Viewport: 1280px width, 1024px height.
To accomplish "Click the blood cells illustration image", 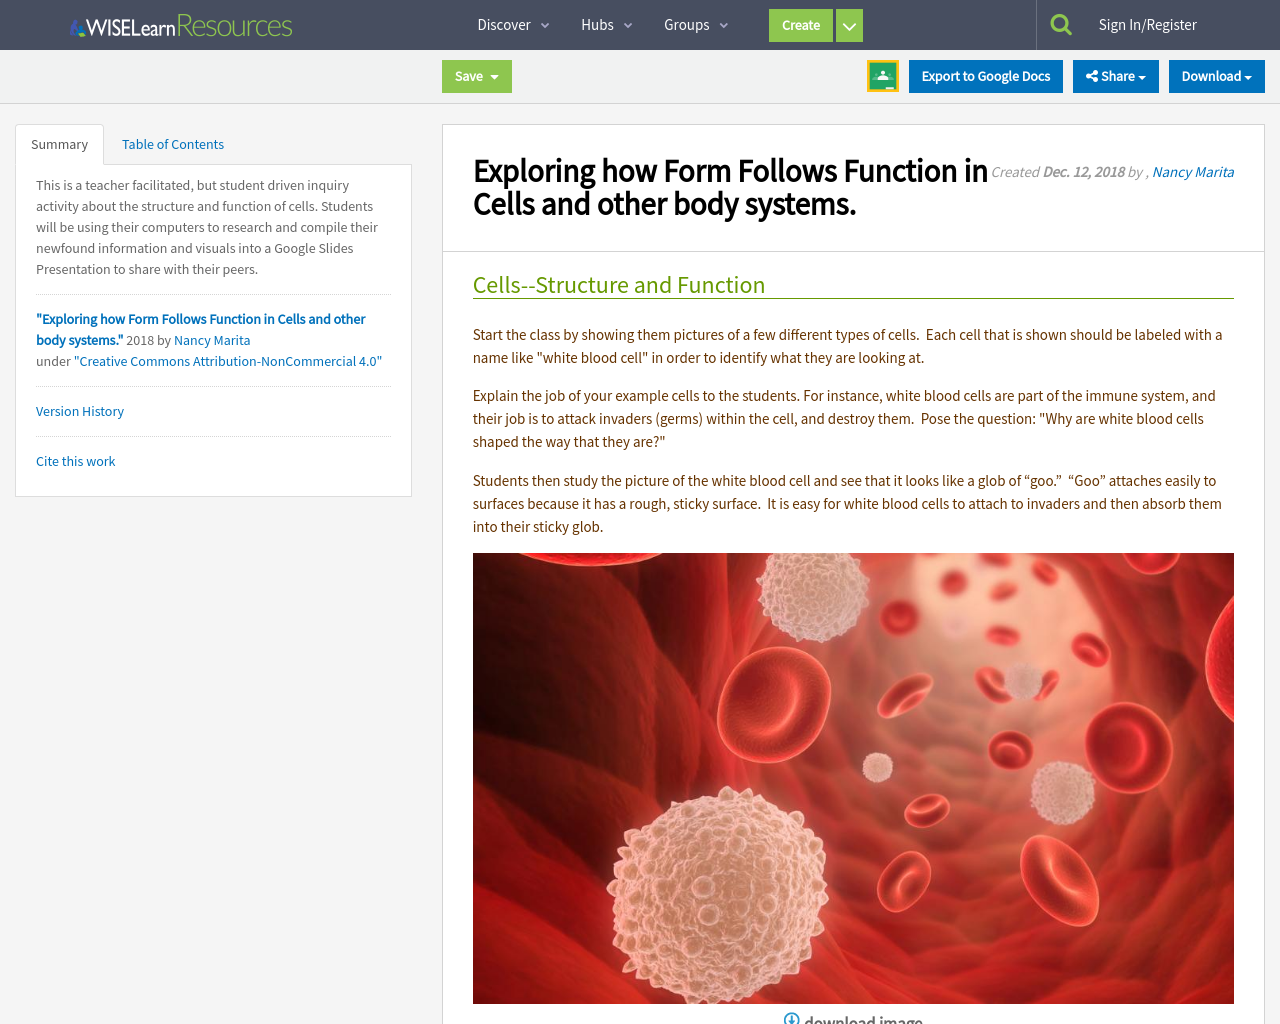I will click(853, 778).
